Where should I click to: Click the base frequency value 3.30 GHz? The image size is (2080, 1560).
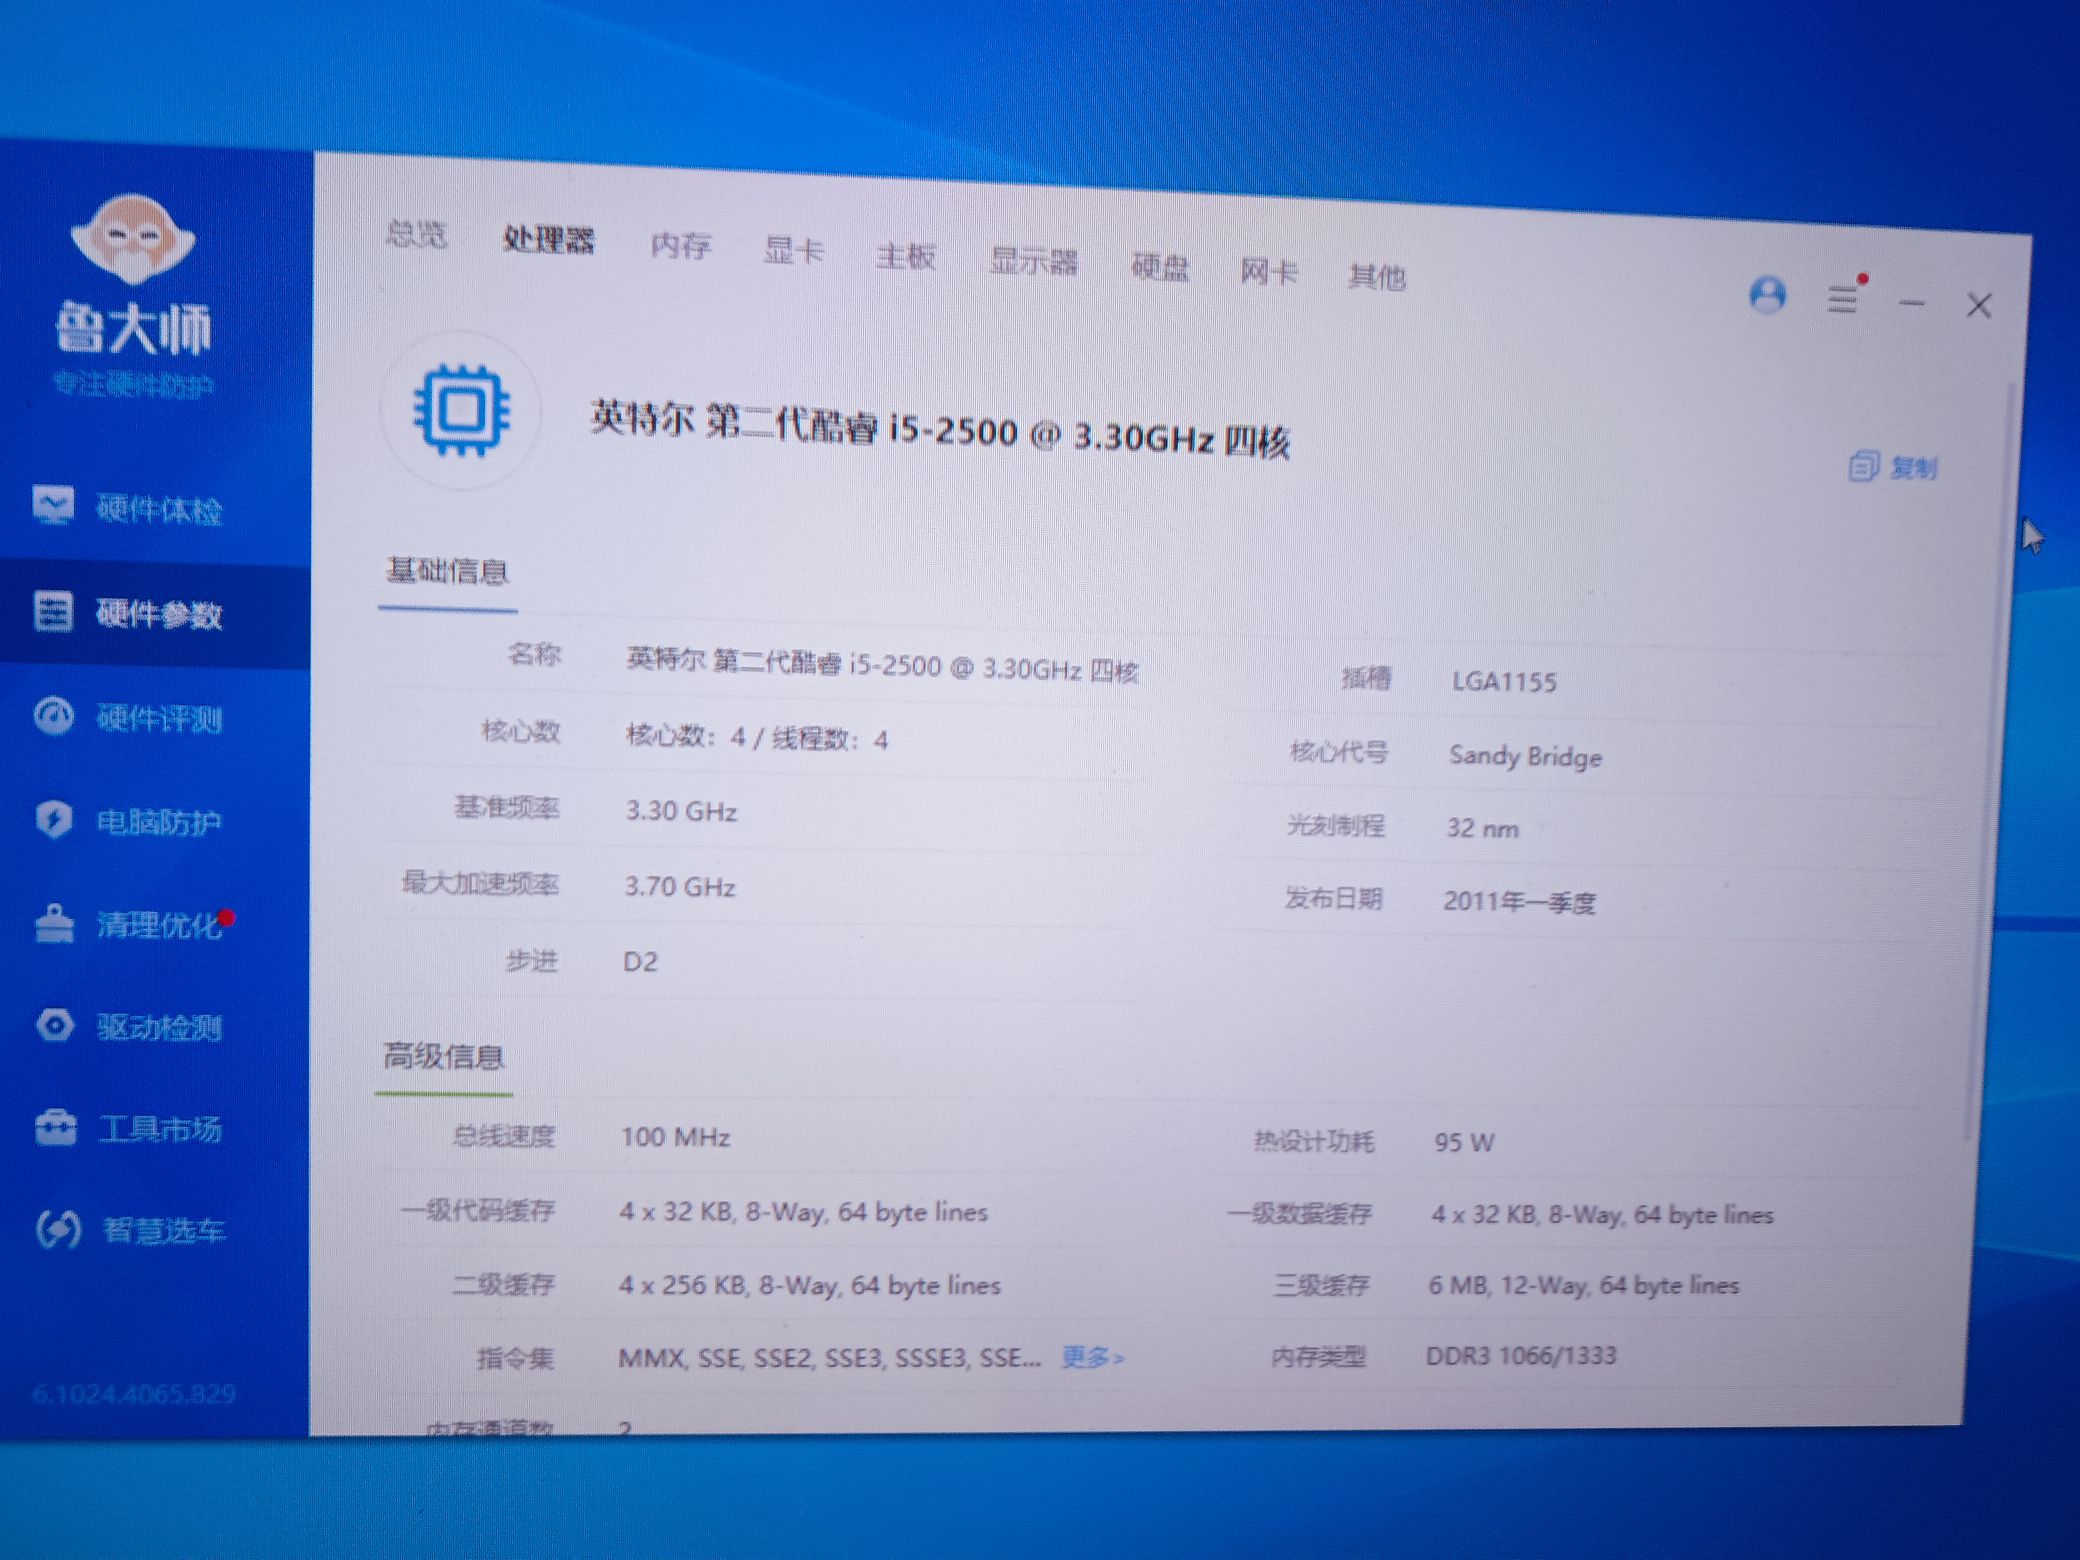tap(681, 811)
